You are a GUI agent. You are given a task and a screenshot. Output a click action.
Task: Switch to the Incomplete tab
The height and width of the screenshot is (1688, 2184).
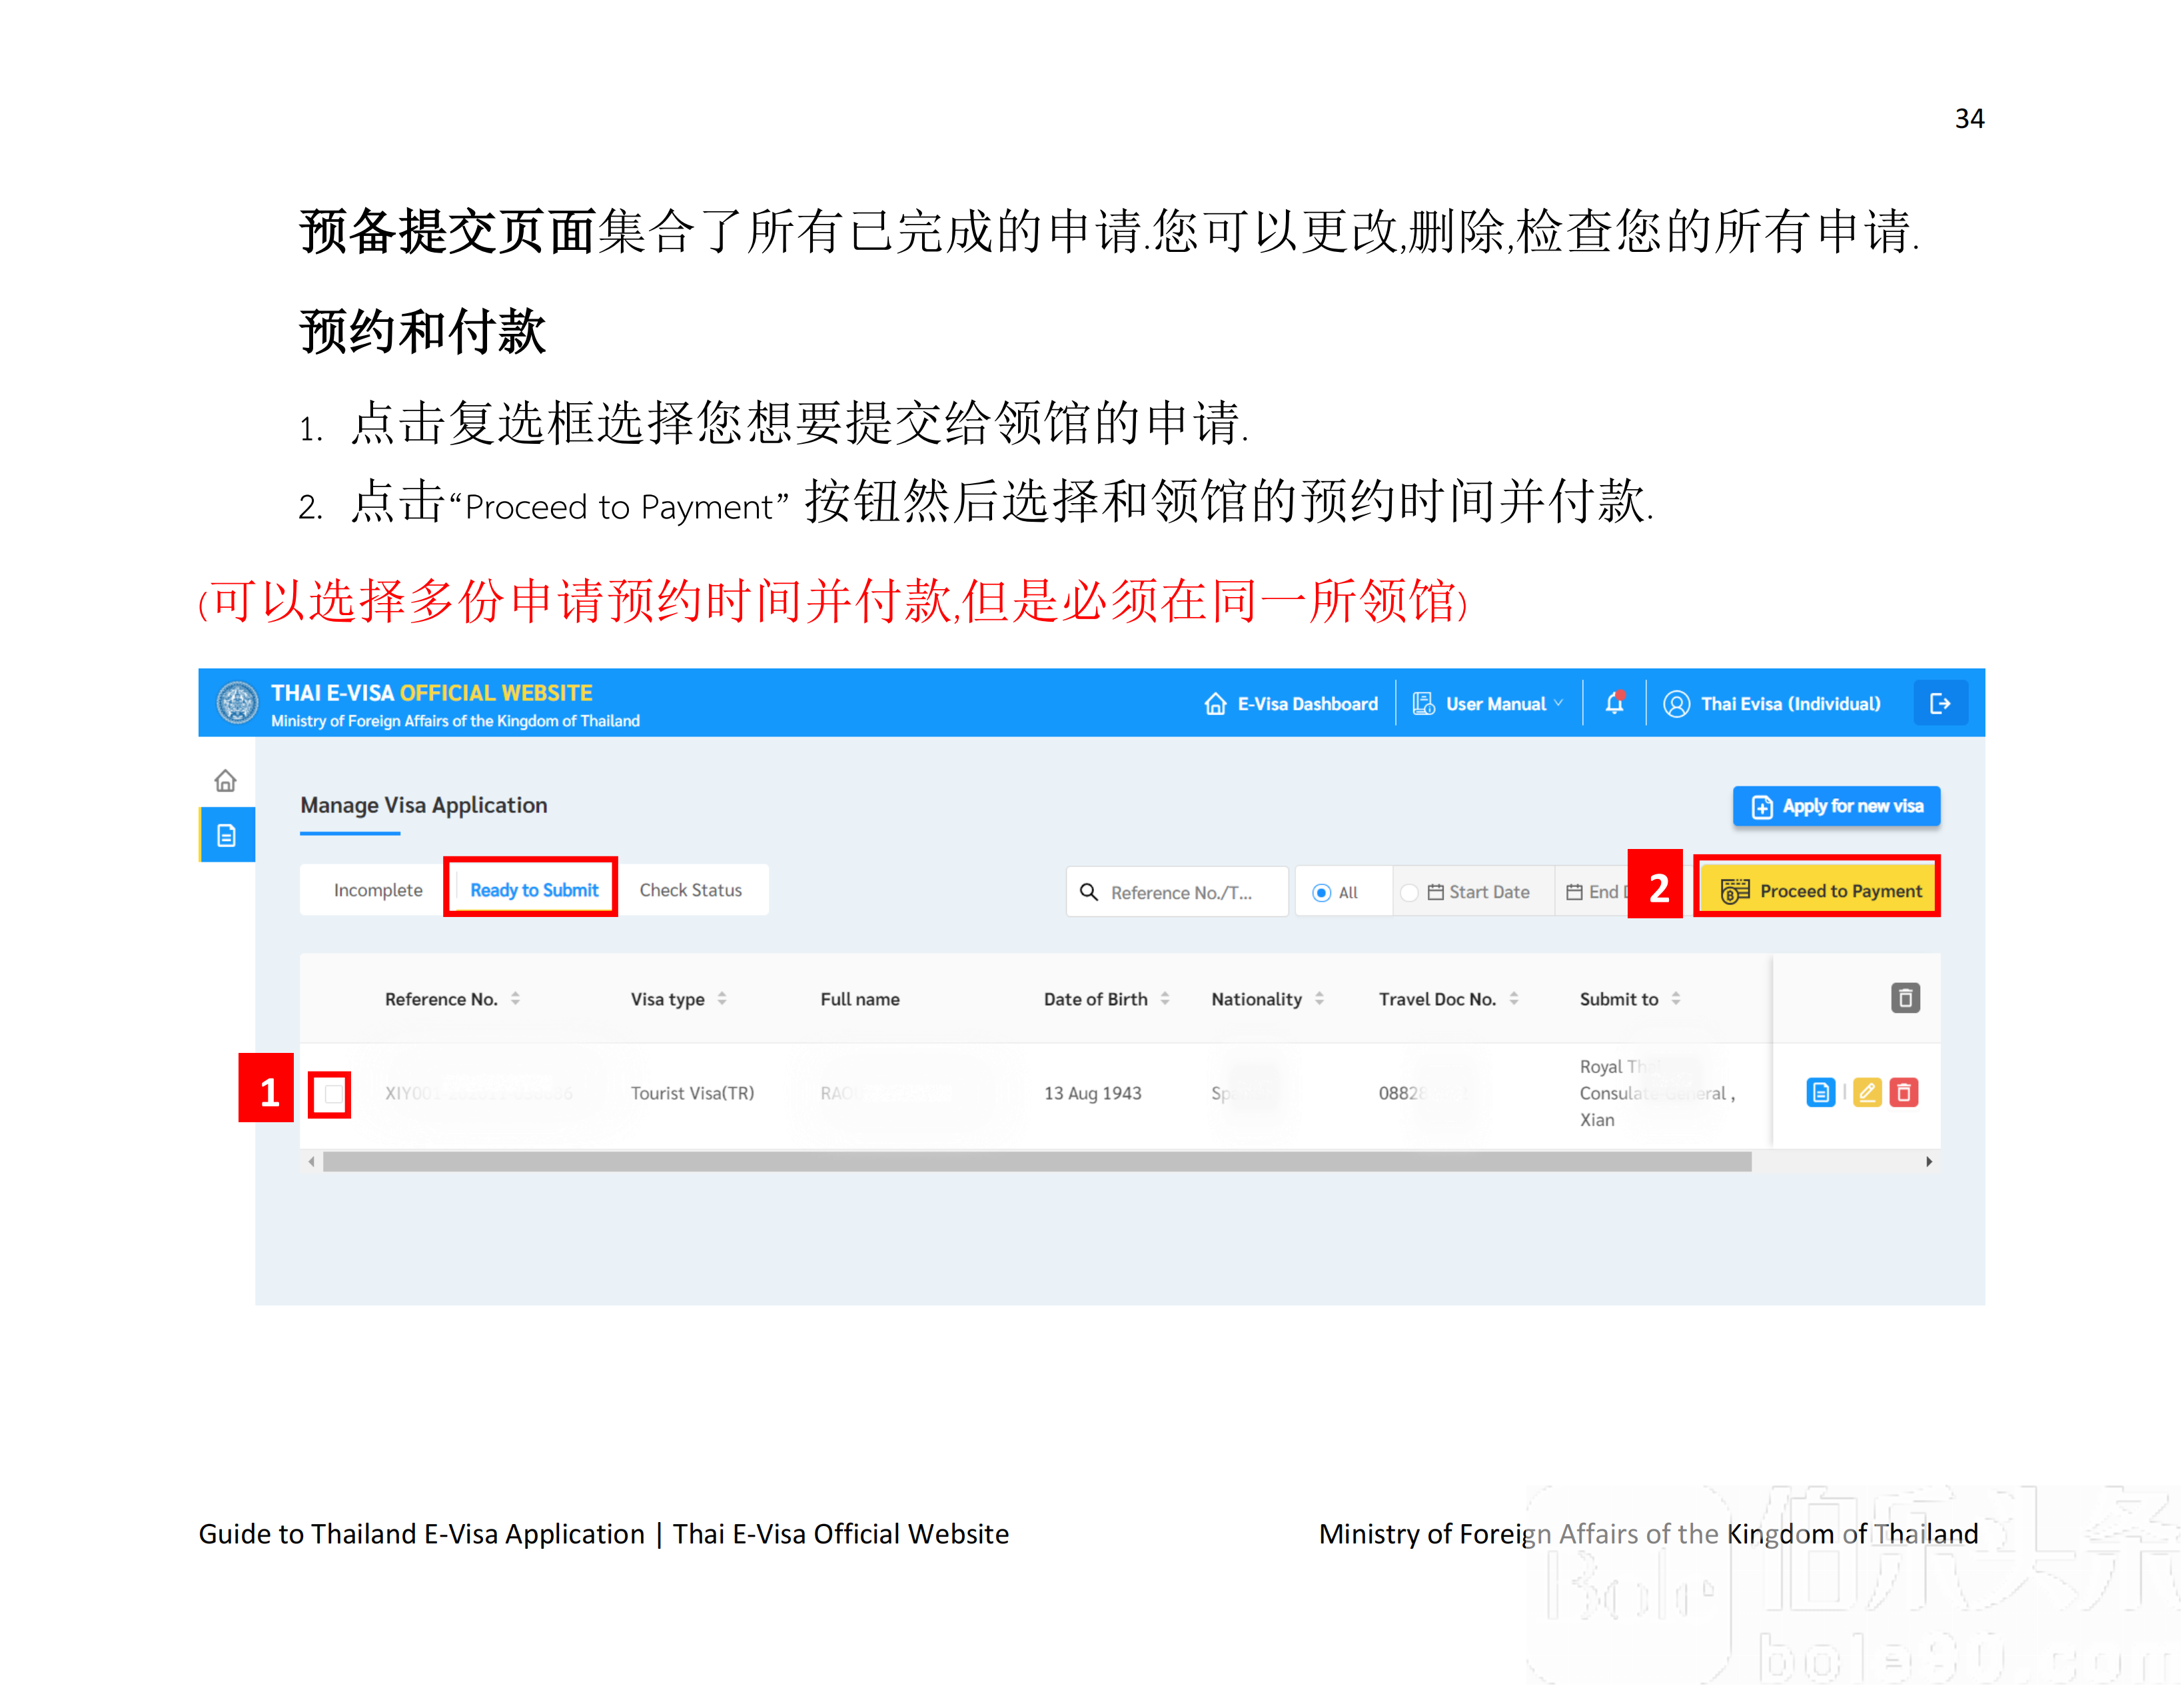[378, 889]
